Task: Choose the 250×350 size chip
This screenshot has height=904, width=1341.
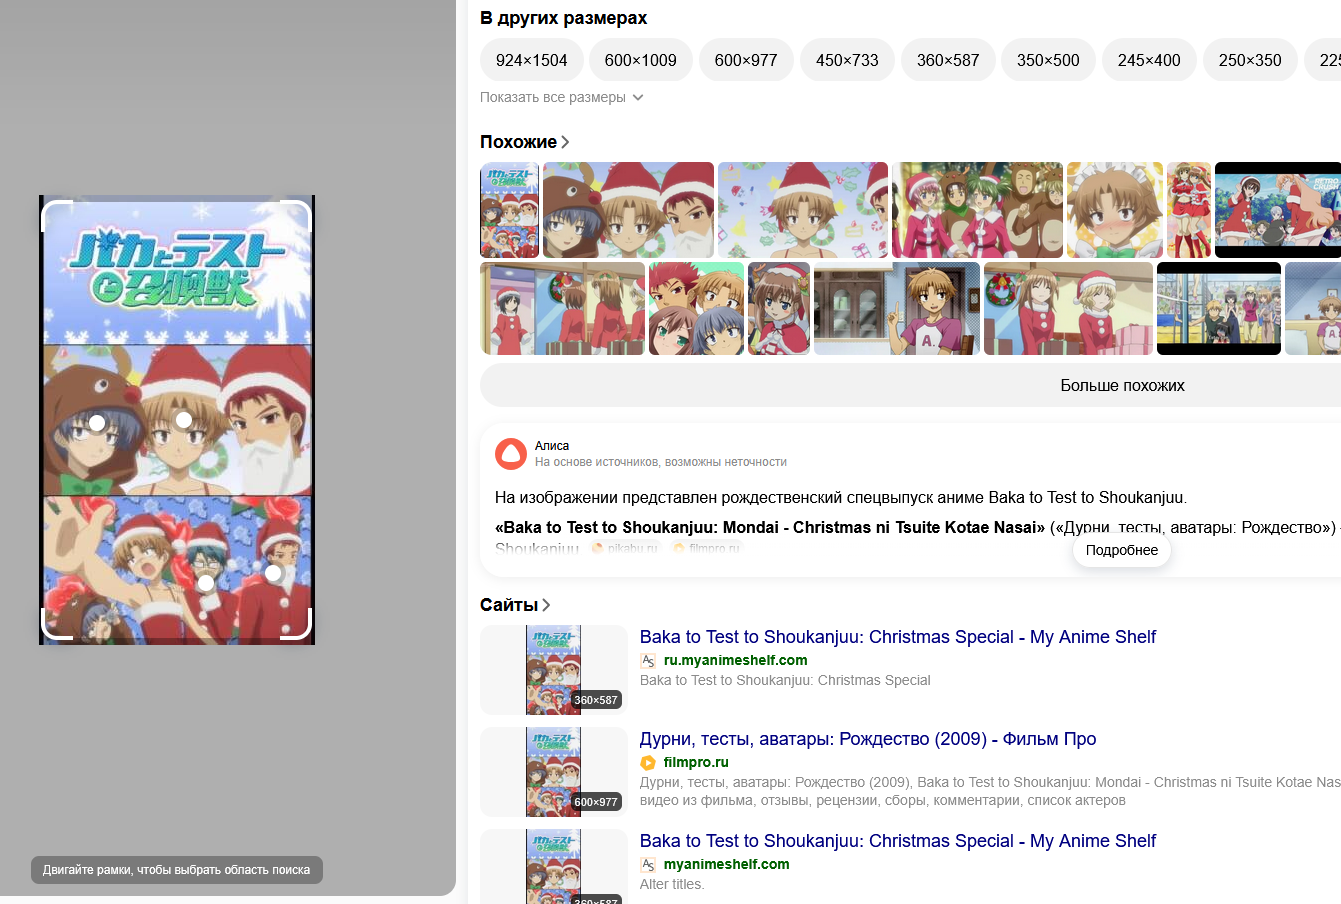Action: [1250, 60]
